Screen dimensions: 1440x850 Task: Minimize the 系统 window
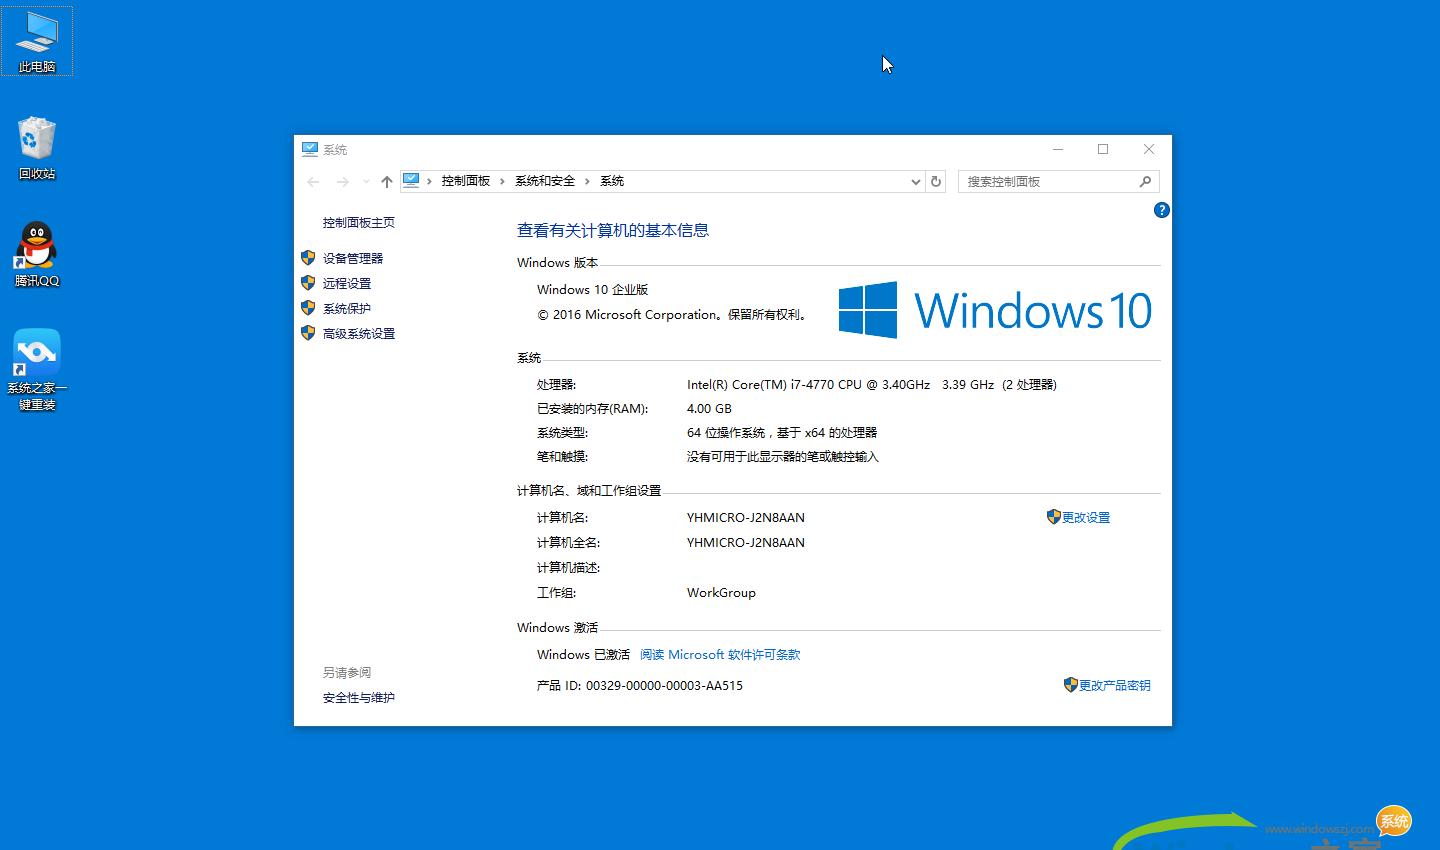[1058, 149]
